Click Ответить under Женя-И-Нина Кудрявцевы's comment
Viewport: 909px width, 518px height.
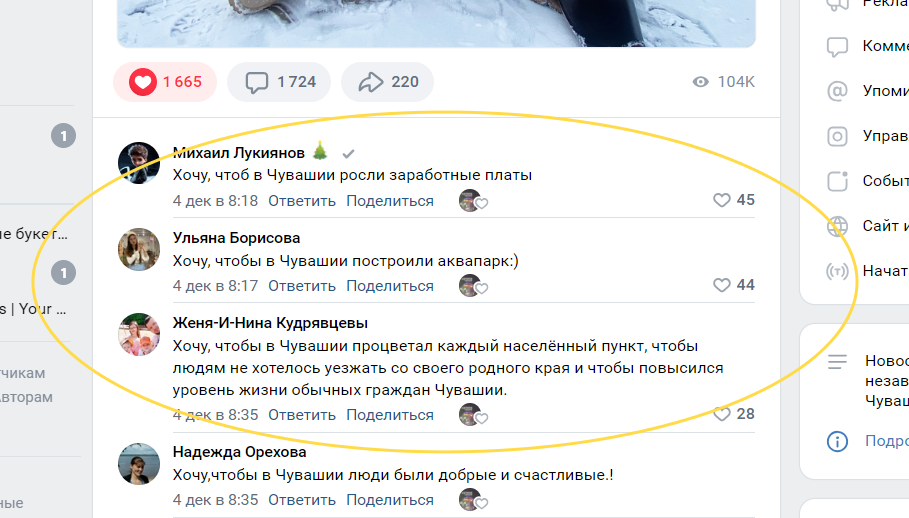click(302, 415)
